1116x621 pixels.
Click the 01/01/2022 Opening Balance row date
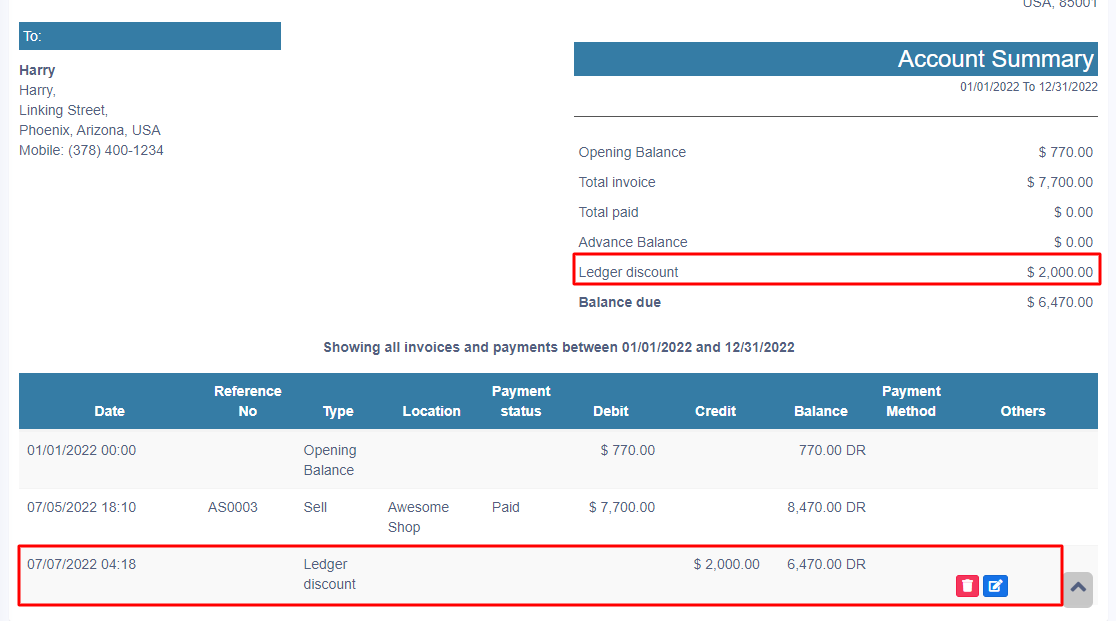(81, 450)
